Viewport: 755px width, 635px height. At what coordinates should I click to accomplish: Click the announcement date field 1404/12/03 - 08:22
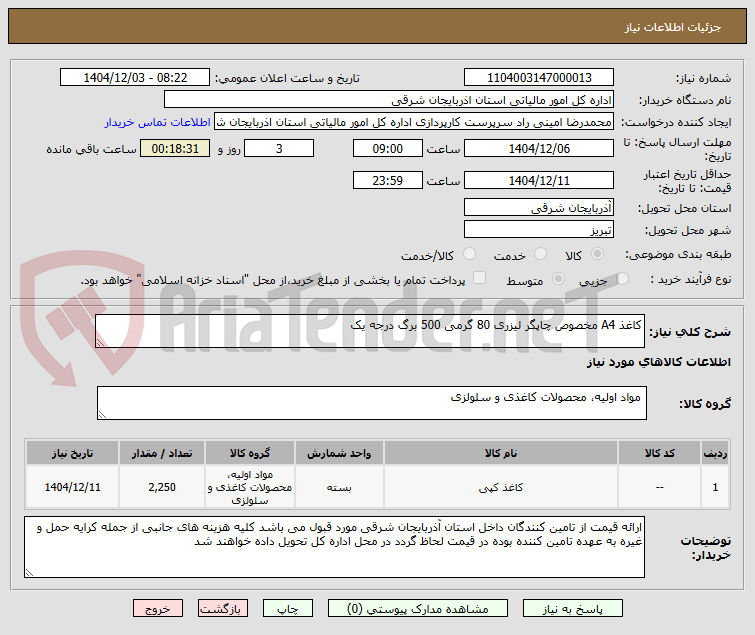coord(135,78)
